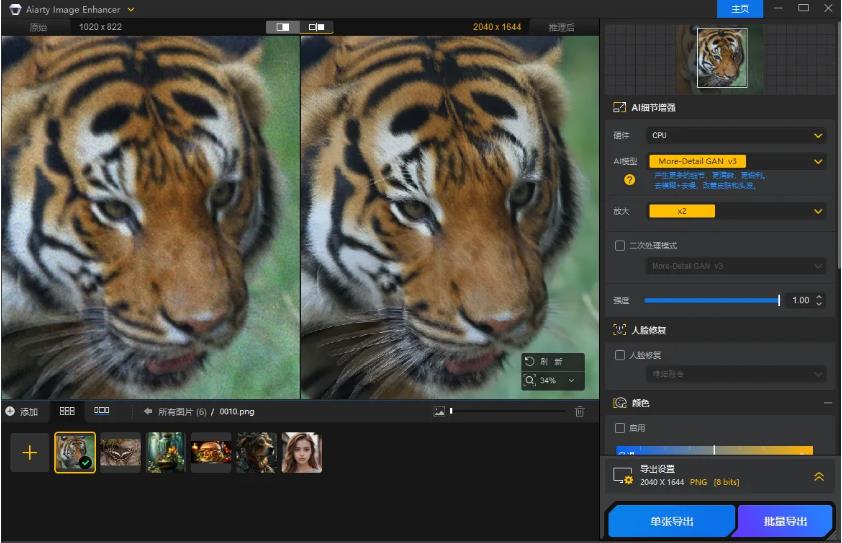Click the 主页 home button
Screen dimensions: 842x543
pos(739,9)
